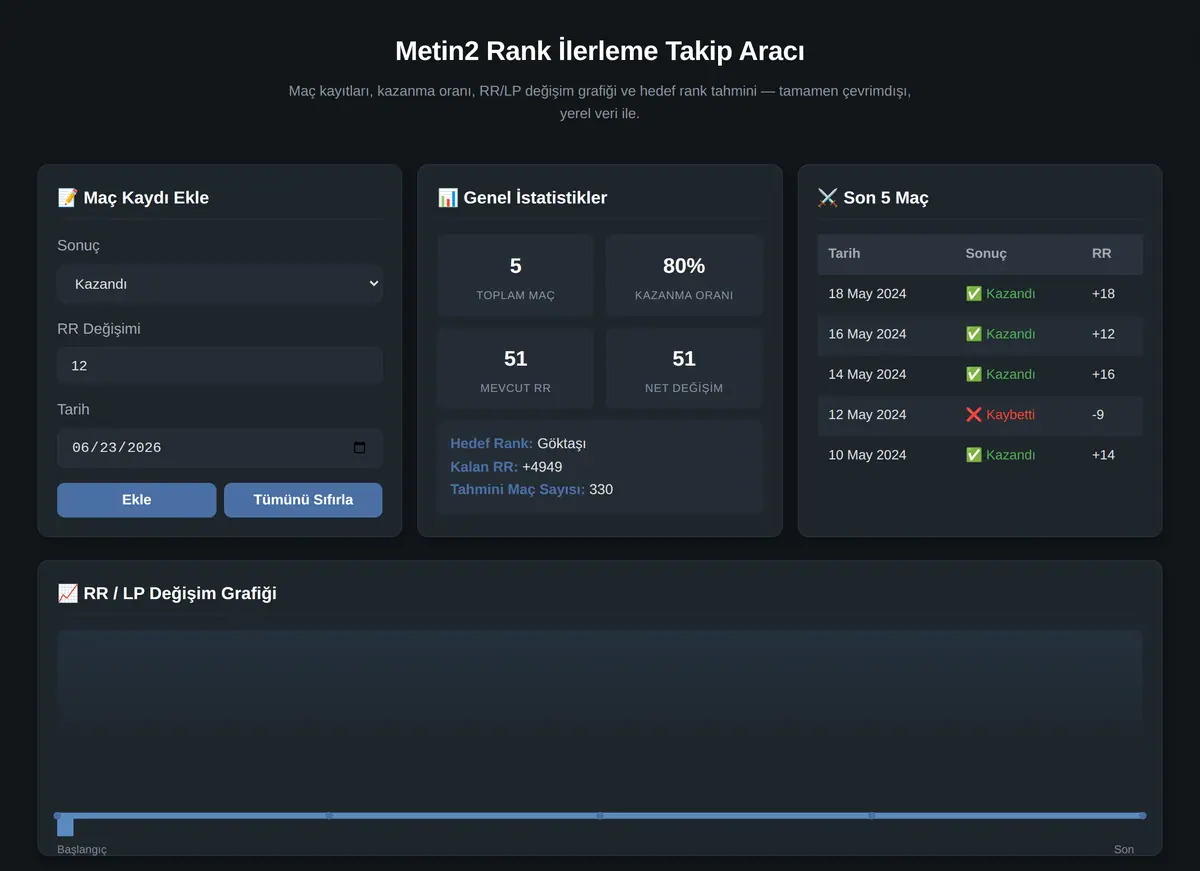
Task: Click the Kazanma Oranı 80% stat card
Action: point(684,276)
